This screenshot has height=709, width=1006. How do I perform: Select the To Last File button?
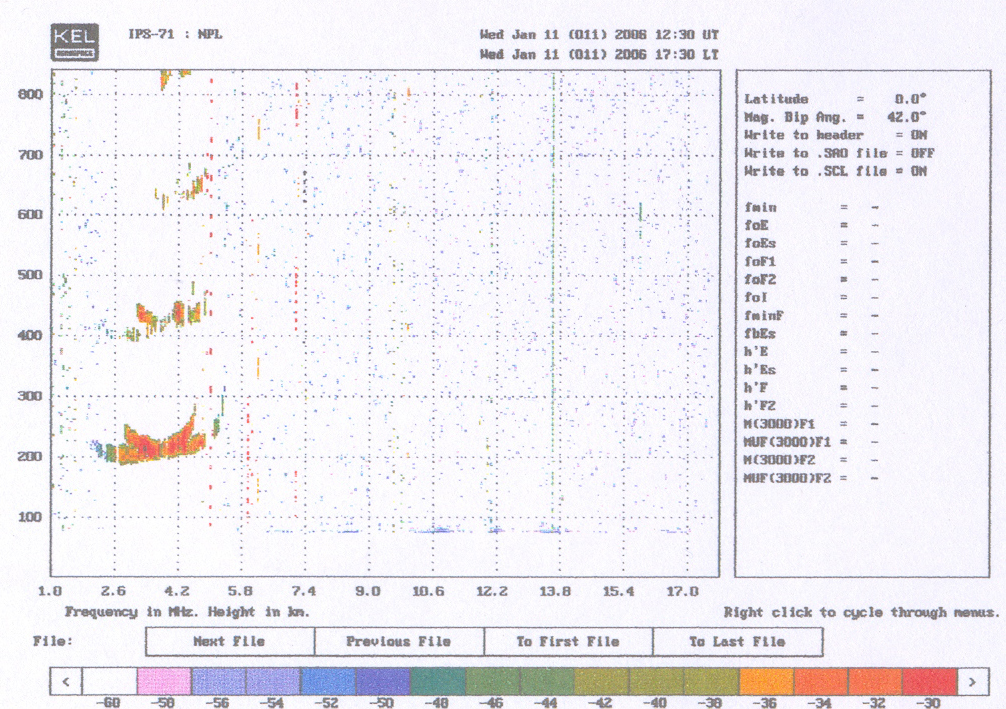(x=737, y=641)
